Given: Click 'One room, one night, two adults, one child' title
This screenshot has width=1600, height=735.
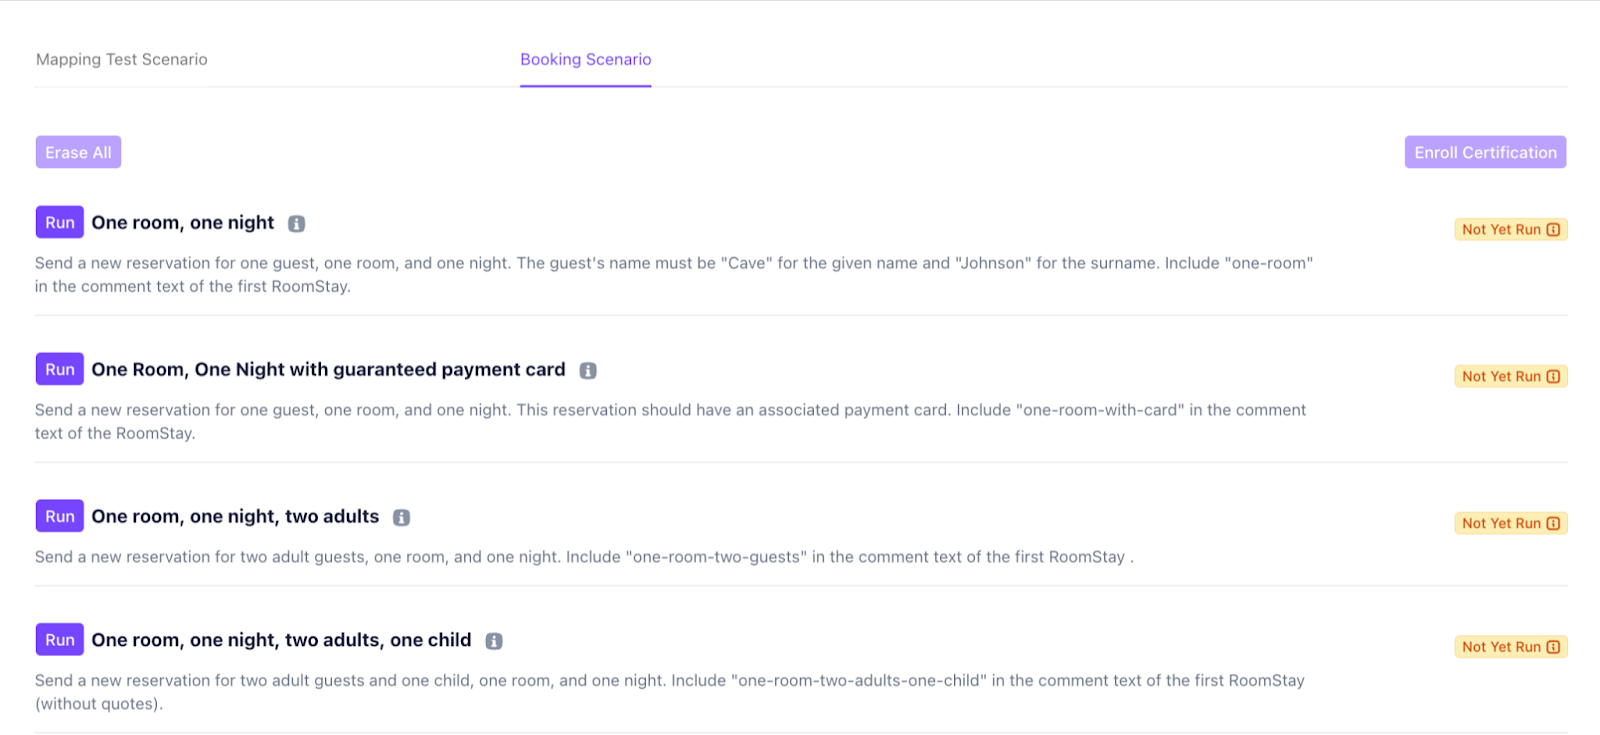Looking at the screenshot, I should (281, 640).
